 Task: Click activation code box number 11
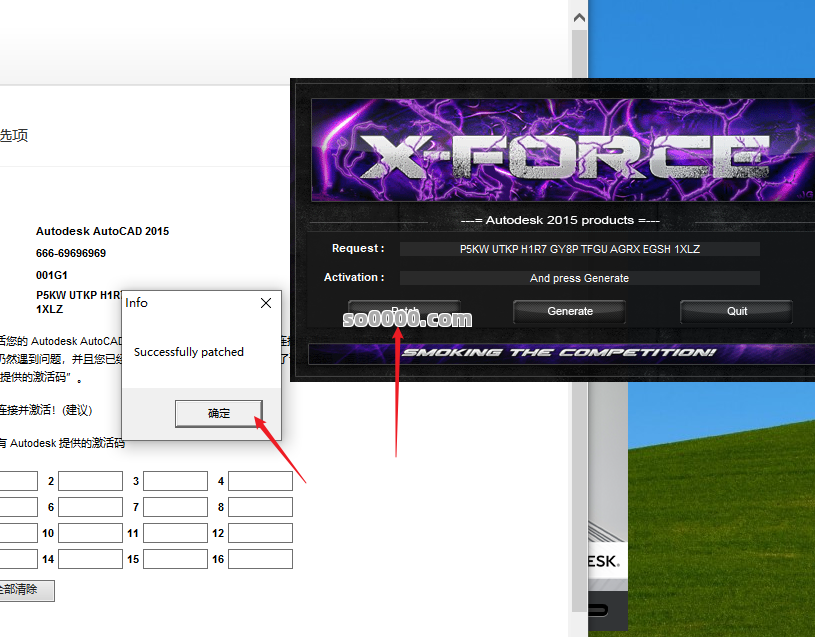[x=175, y=533]
